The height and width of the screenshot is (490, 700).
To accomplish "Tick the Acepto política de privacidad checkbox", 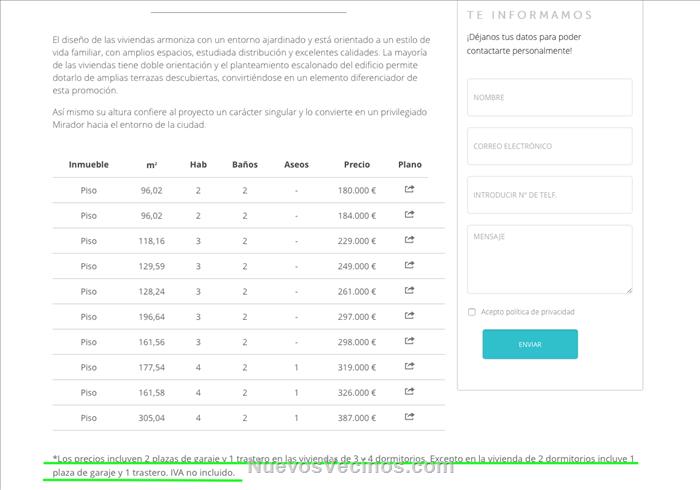I will [472, 312].
